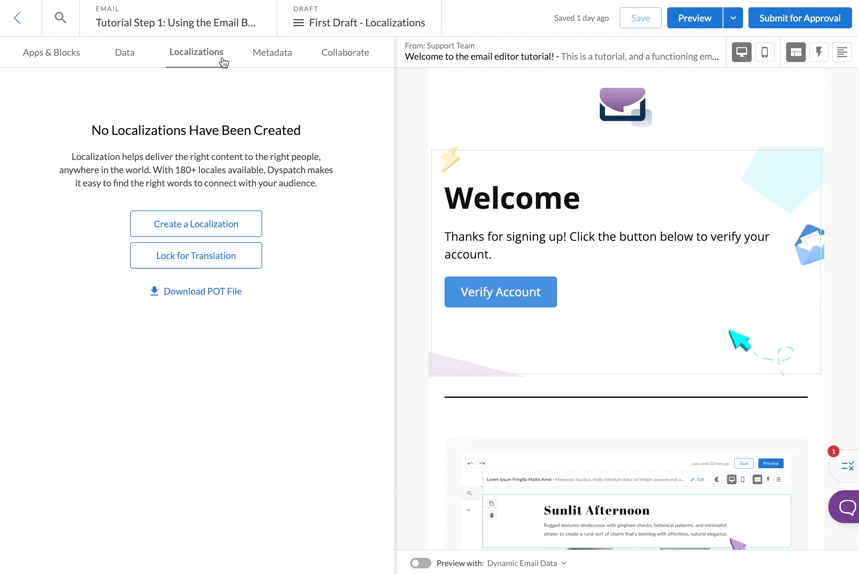Open the draft menu hamburger icon
The width and height of the screenshot is (859, 574).
pos(298,23)
